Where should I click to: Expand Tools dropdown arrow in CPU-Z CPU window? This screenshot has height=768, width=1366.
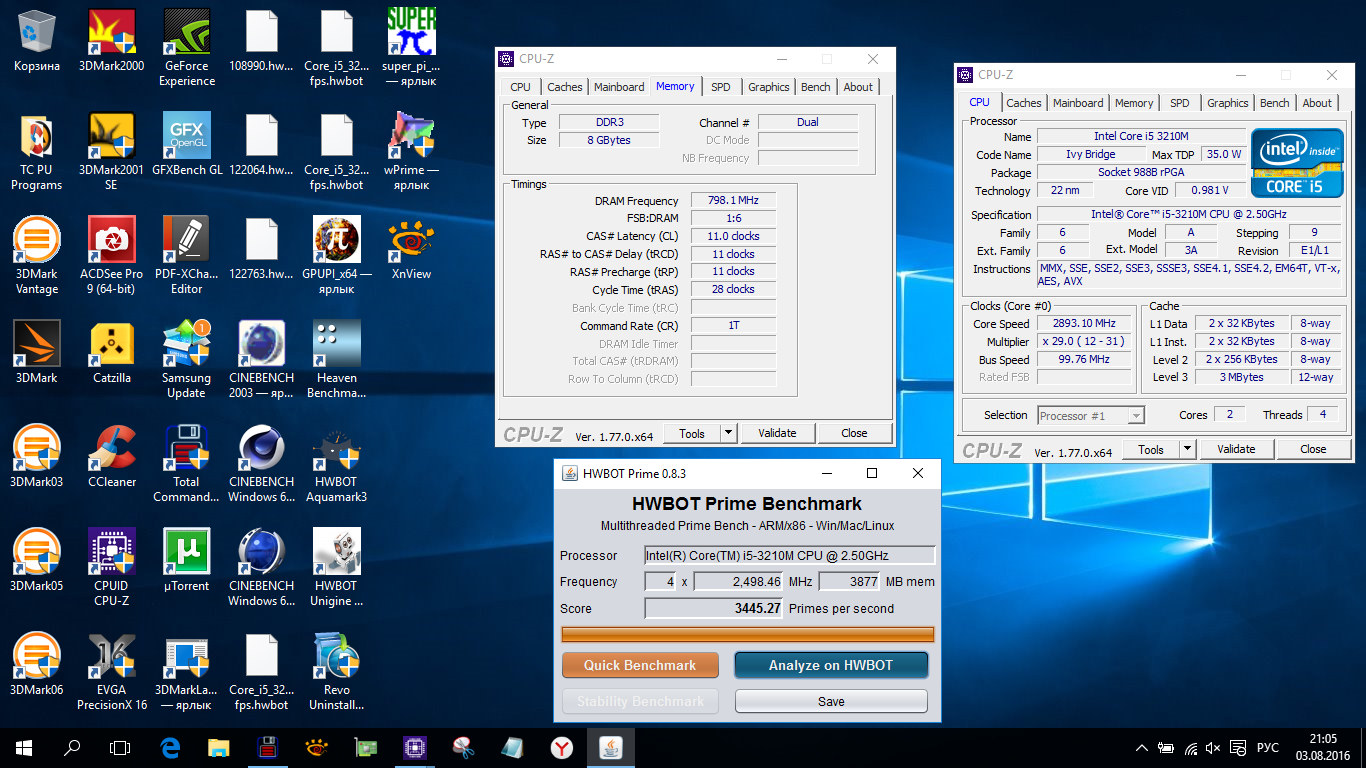click(x=1188, y=449)
